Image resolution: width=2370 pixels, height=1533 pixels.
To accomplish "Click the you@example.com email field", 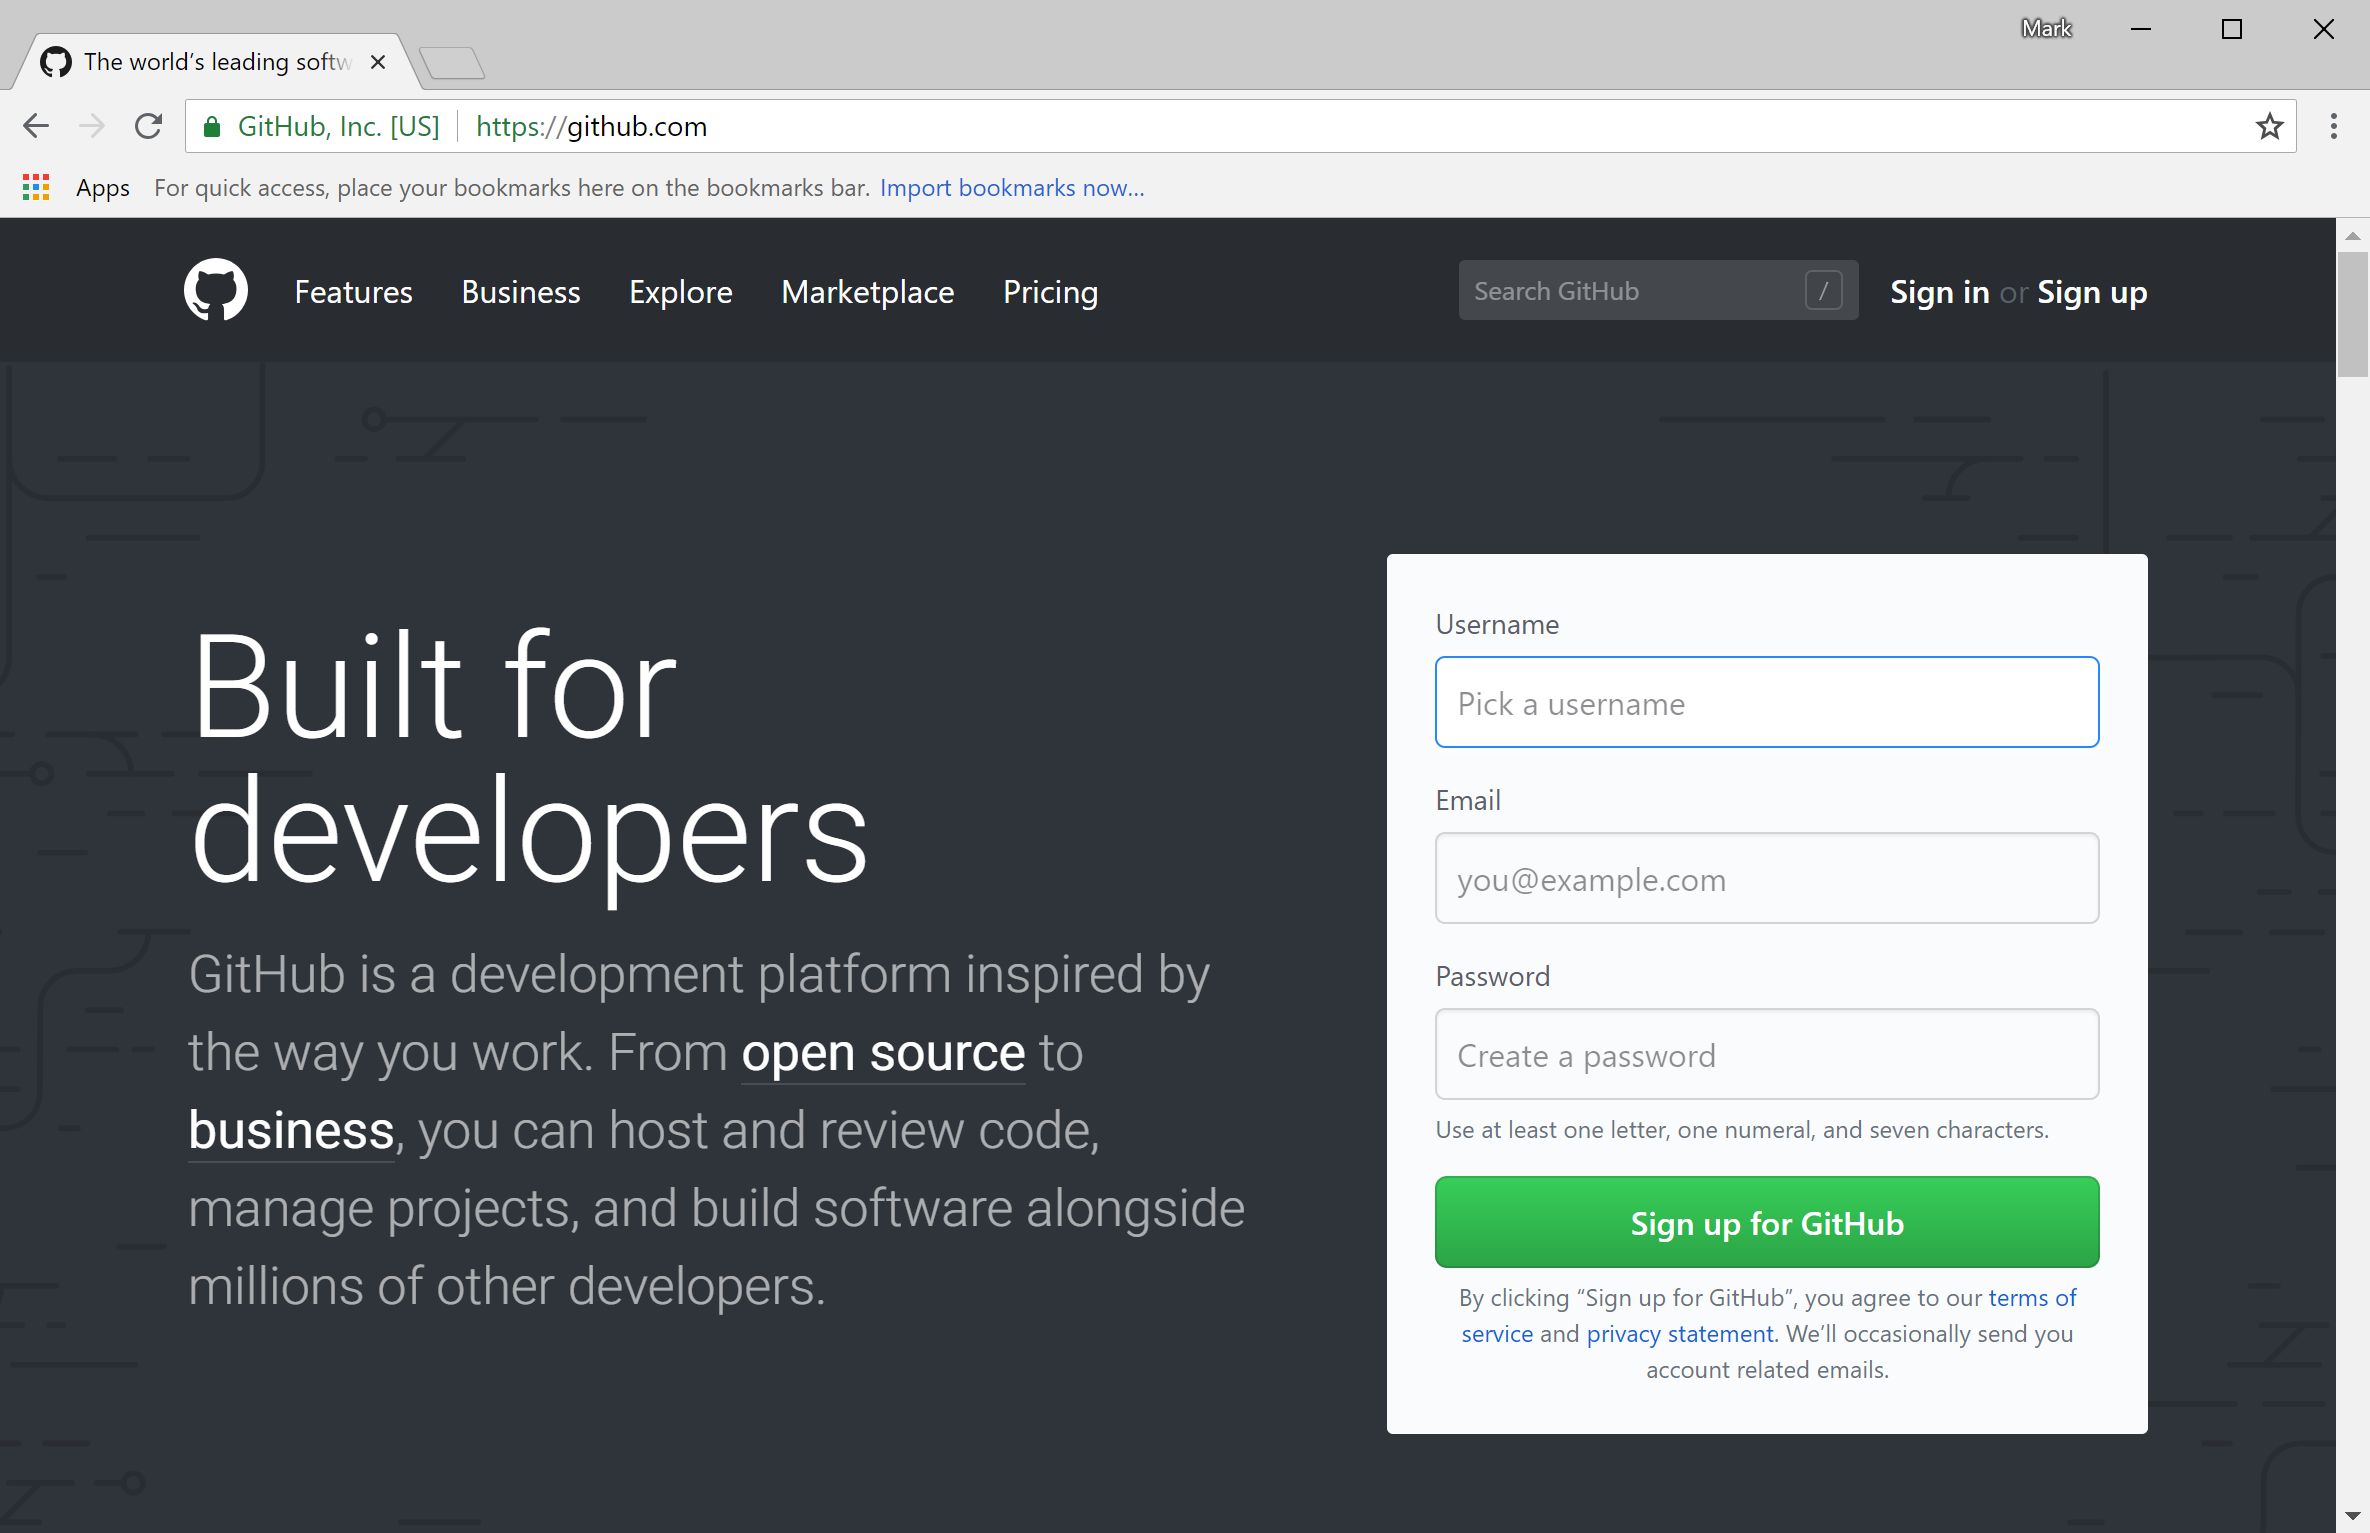I will [x=1766, y=878].
